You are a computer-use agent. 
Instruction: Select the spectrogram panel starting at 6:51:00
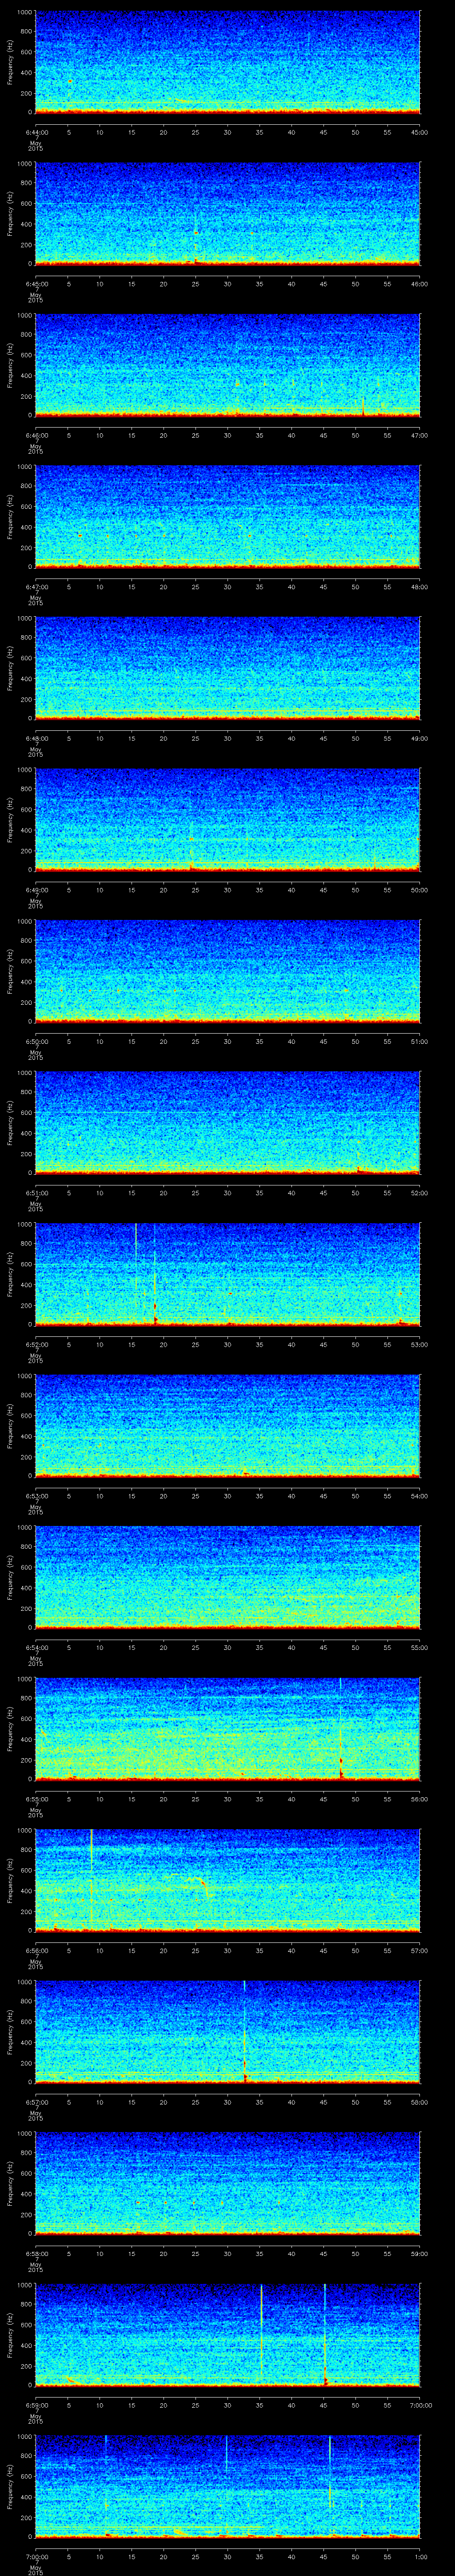point(227,1122)
